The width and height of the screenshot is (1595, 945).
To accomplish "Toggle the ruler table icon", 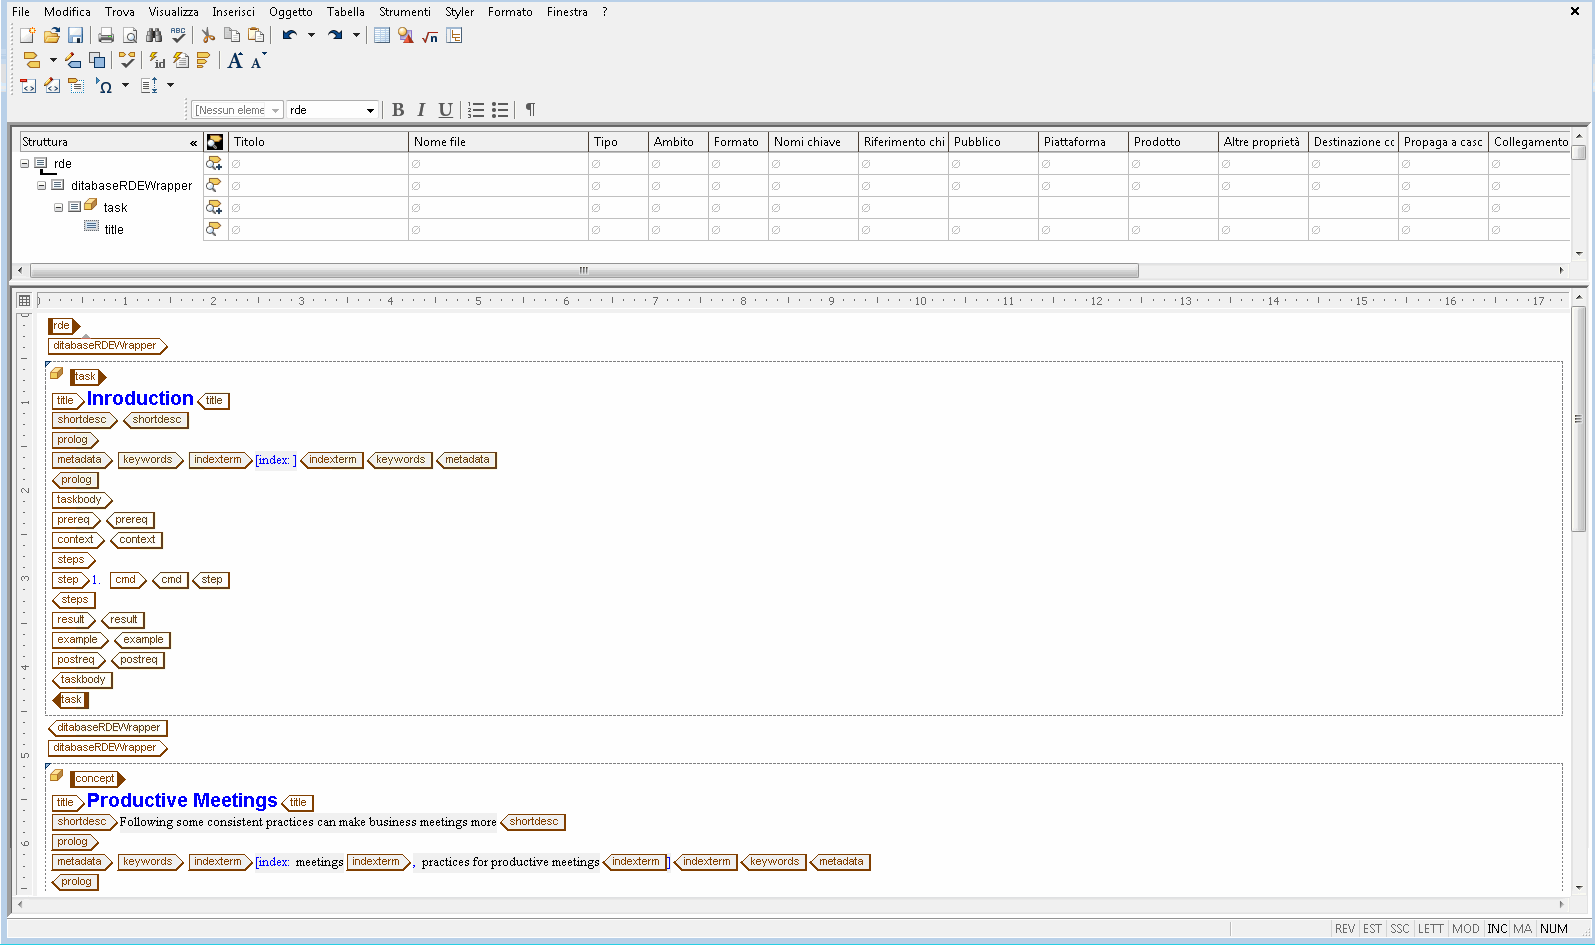I will pos(25,300).
